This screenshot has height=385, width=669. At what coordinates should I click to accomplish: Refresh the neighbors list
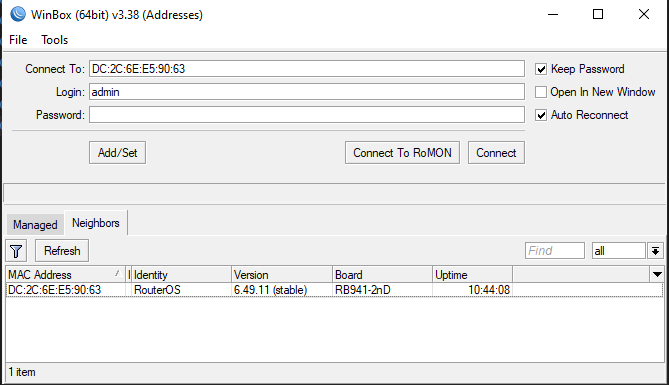(62, 251)
